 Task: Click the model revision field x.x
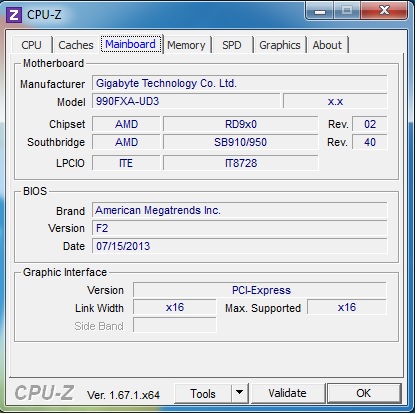coord(335,101)
